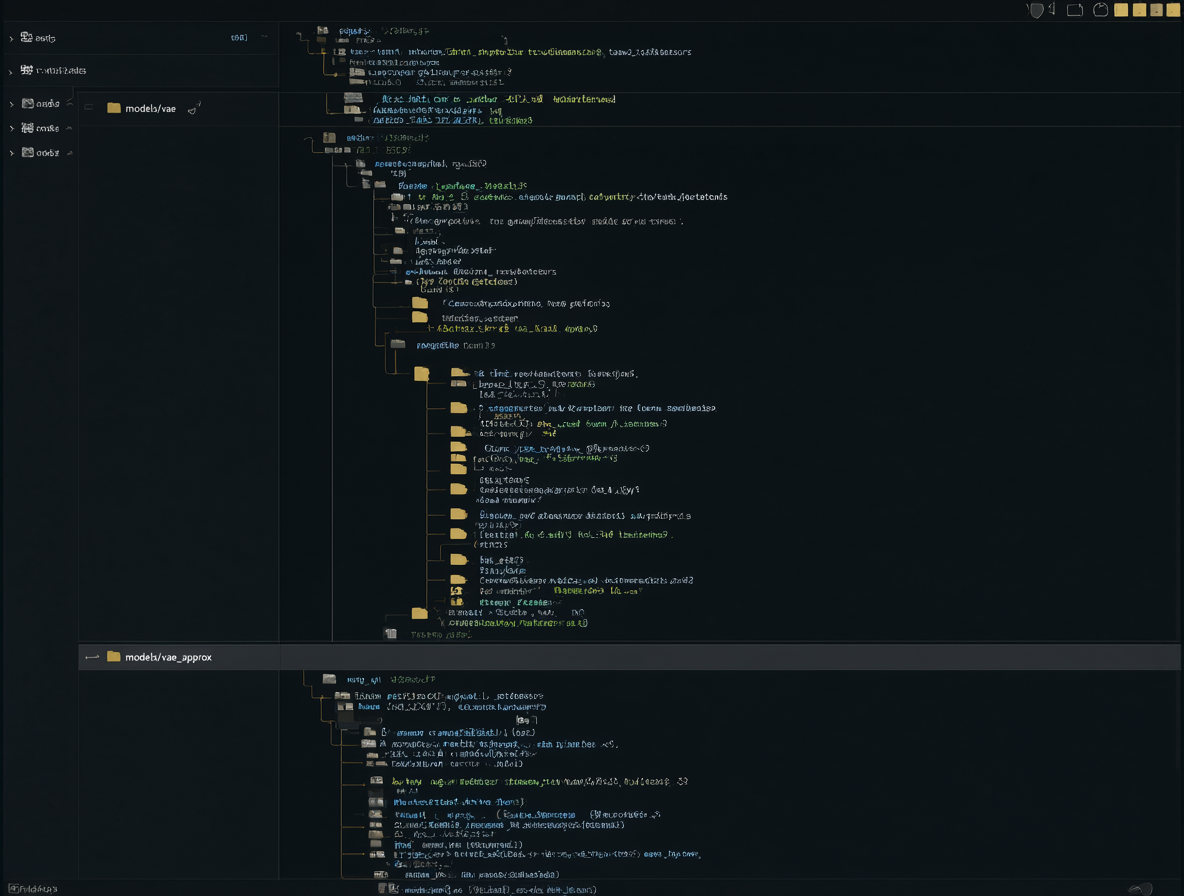Screen dimensions: 1184x896
Task: Click the arrow left of models/vae_approx
Action: point(92,657)
